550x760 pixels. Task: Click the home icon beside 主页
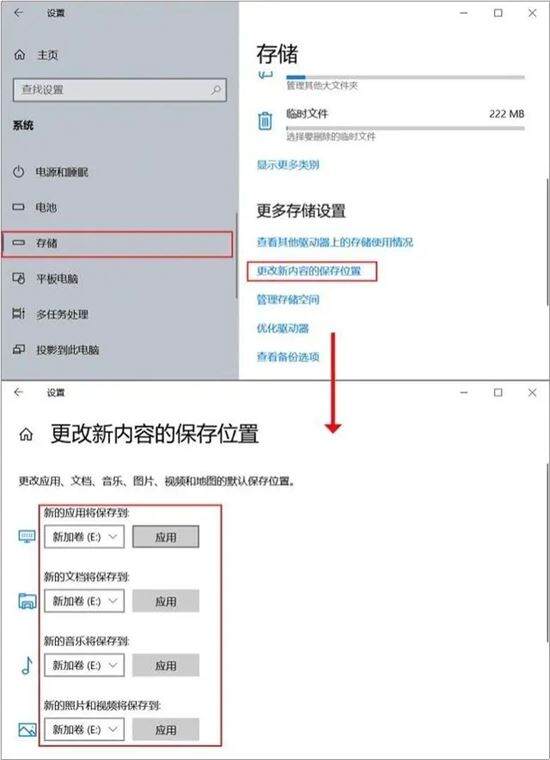tap(19, 55)
